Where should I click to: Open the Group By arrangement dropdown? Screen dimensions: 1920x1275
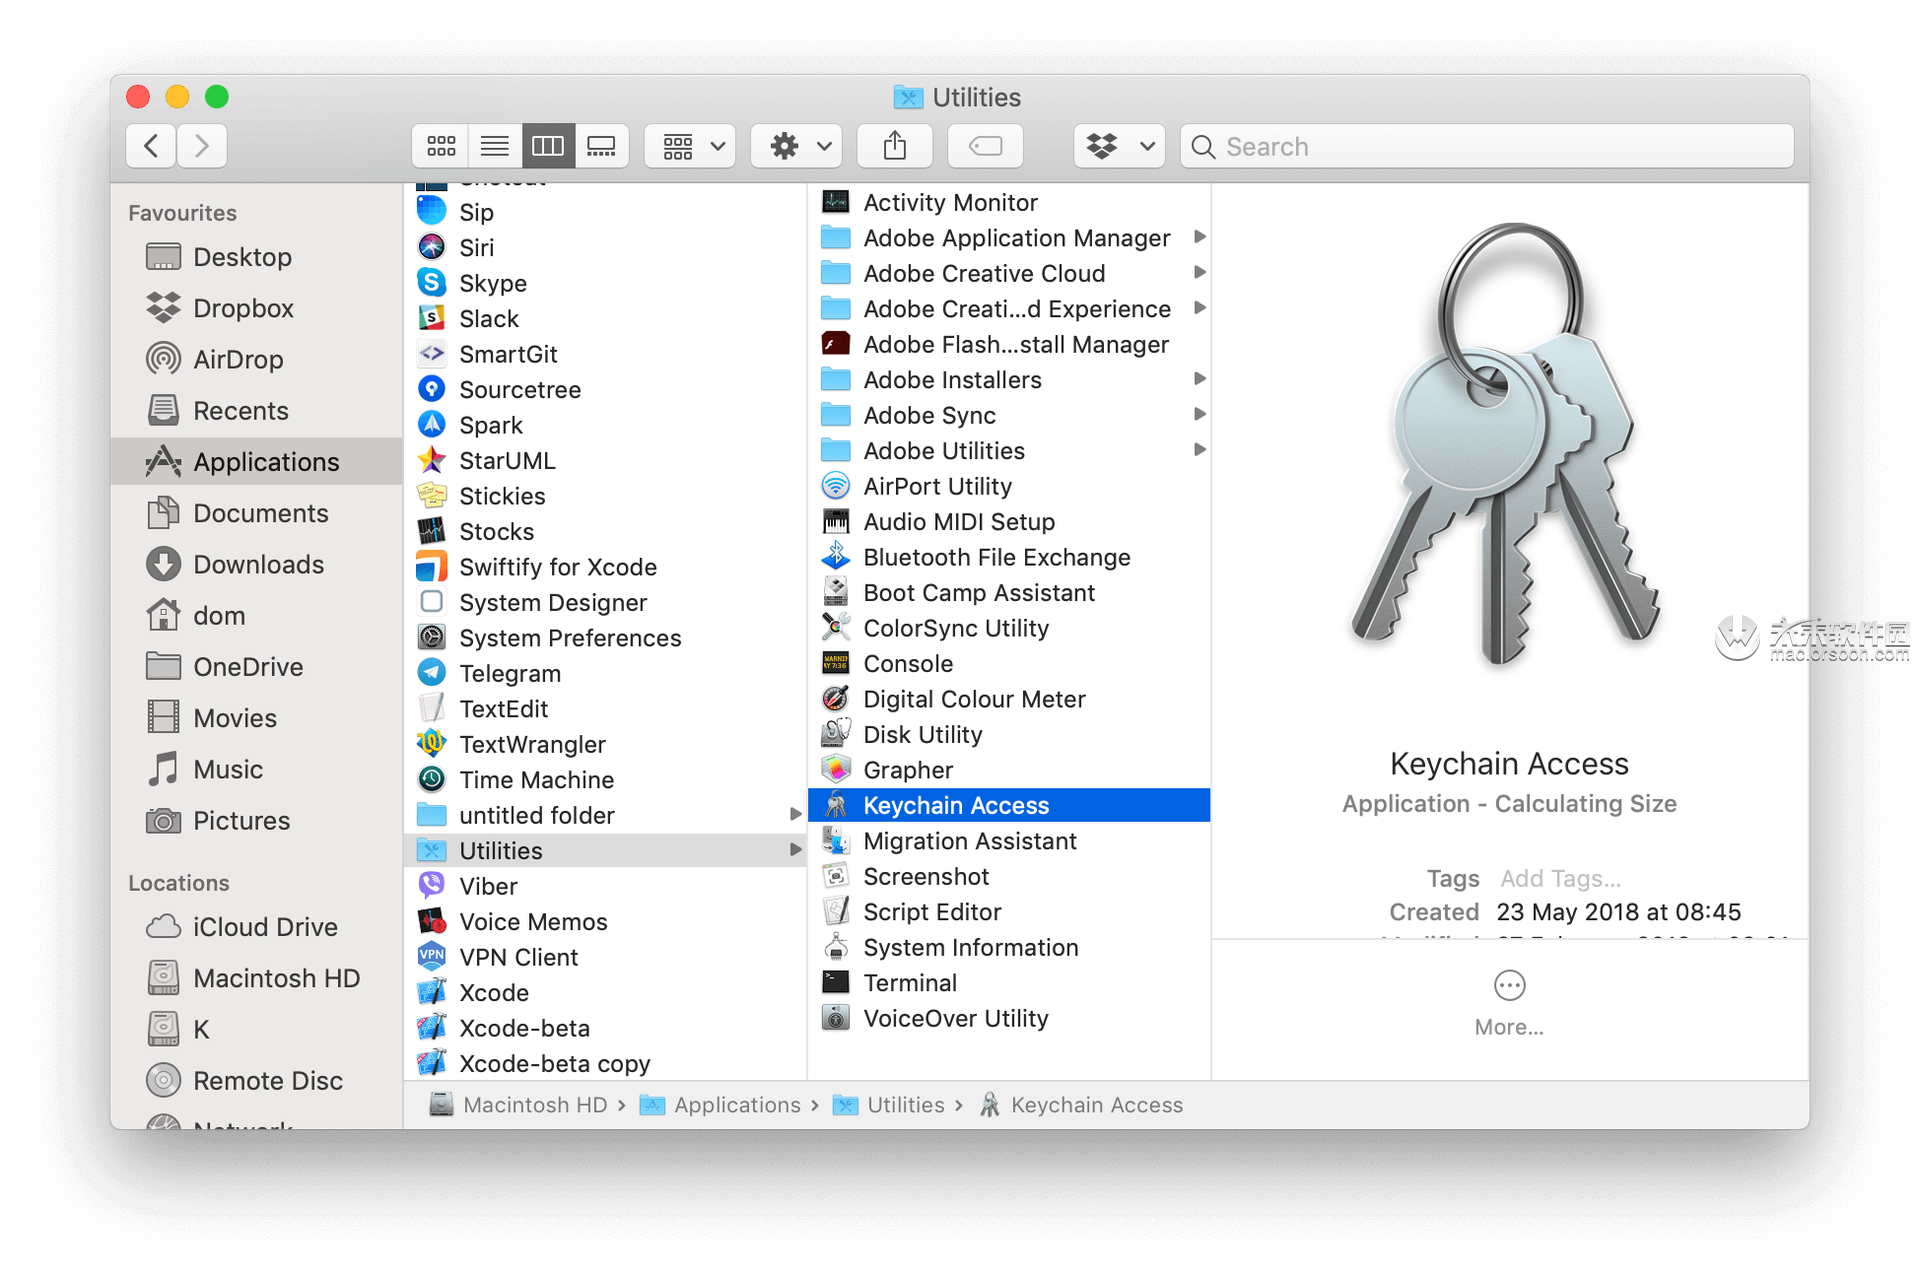coord(691,146)
